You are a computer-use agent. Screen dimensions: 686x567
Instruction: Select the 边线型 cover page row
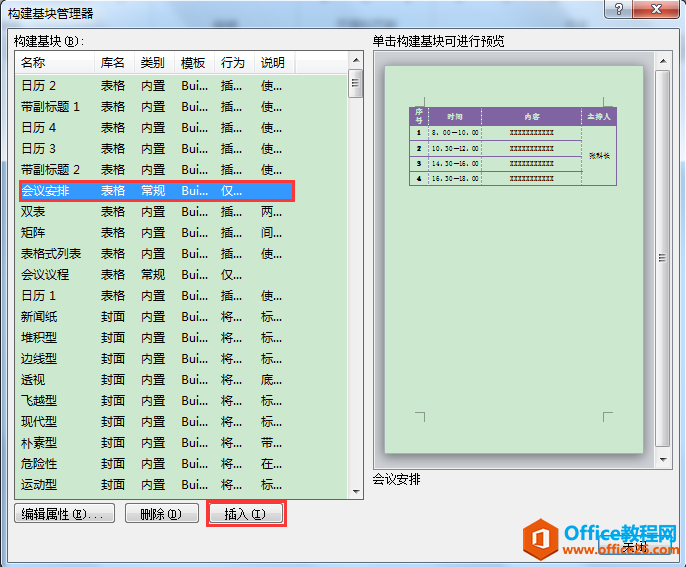(x=158, y=359)
